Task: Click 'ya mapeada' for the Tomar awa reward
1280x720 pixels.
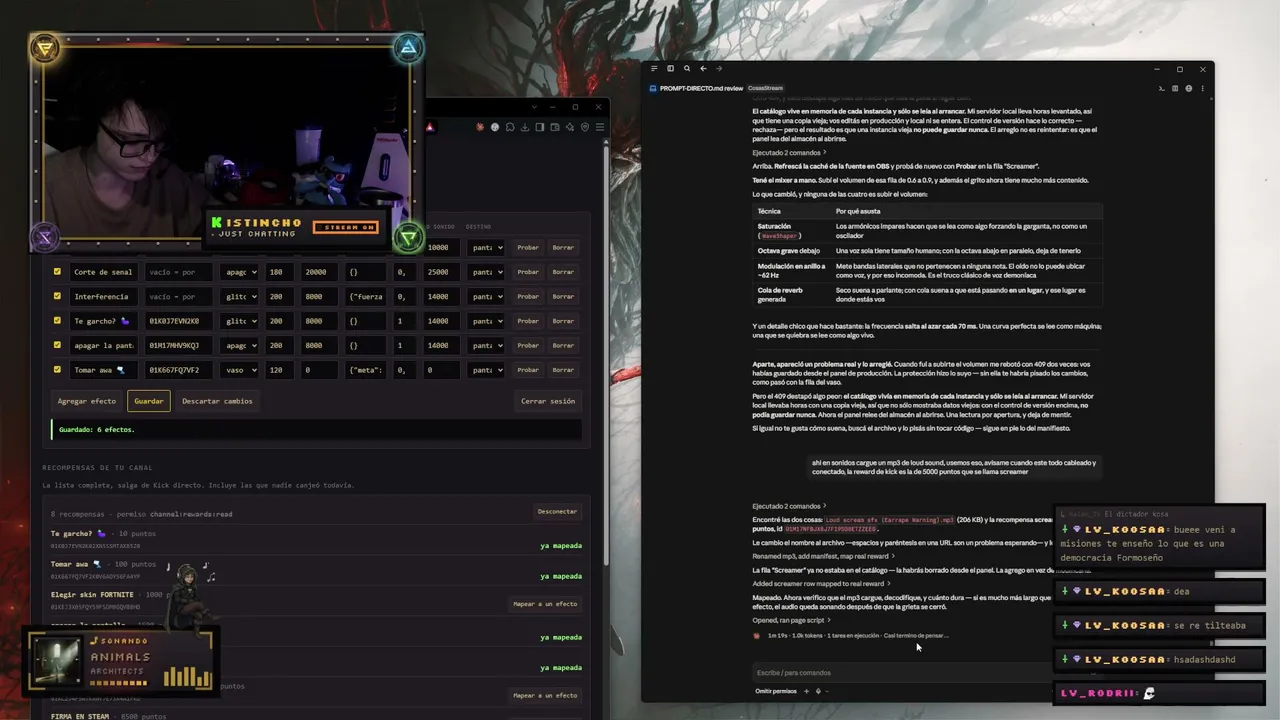Action: coord(561,576)
